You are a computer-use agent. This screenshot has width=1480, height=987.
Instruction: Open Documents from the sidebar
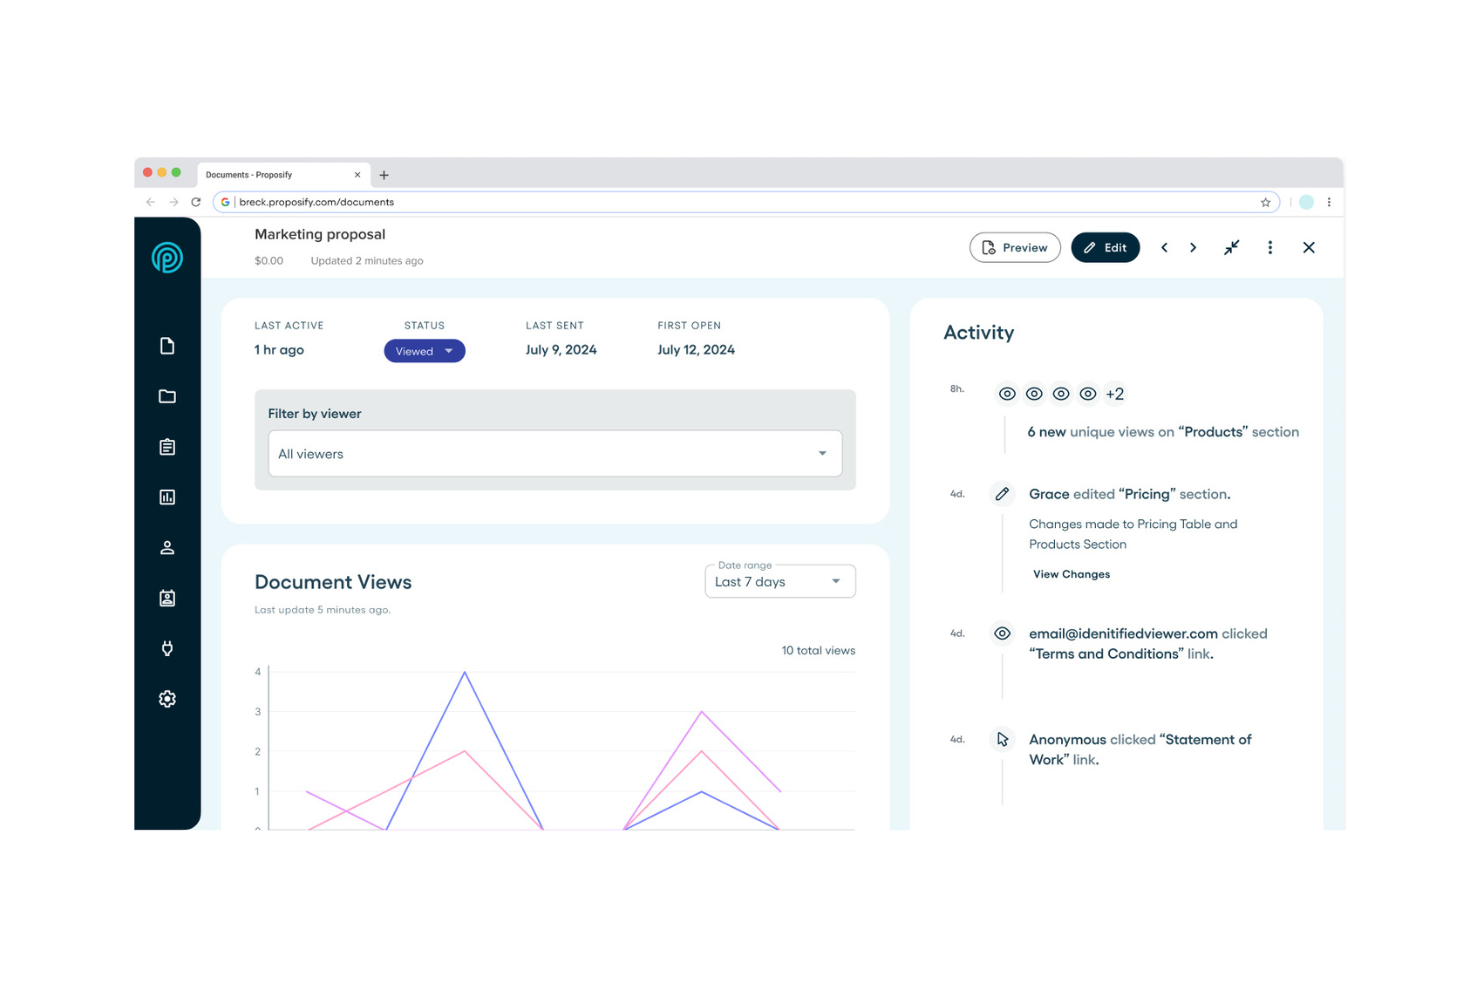coord(167,345)
